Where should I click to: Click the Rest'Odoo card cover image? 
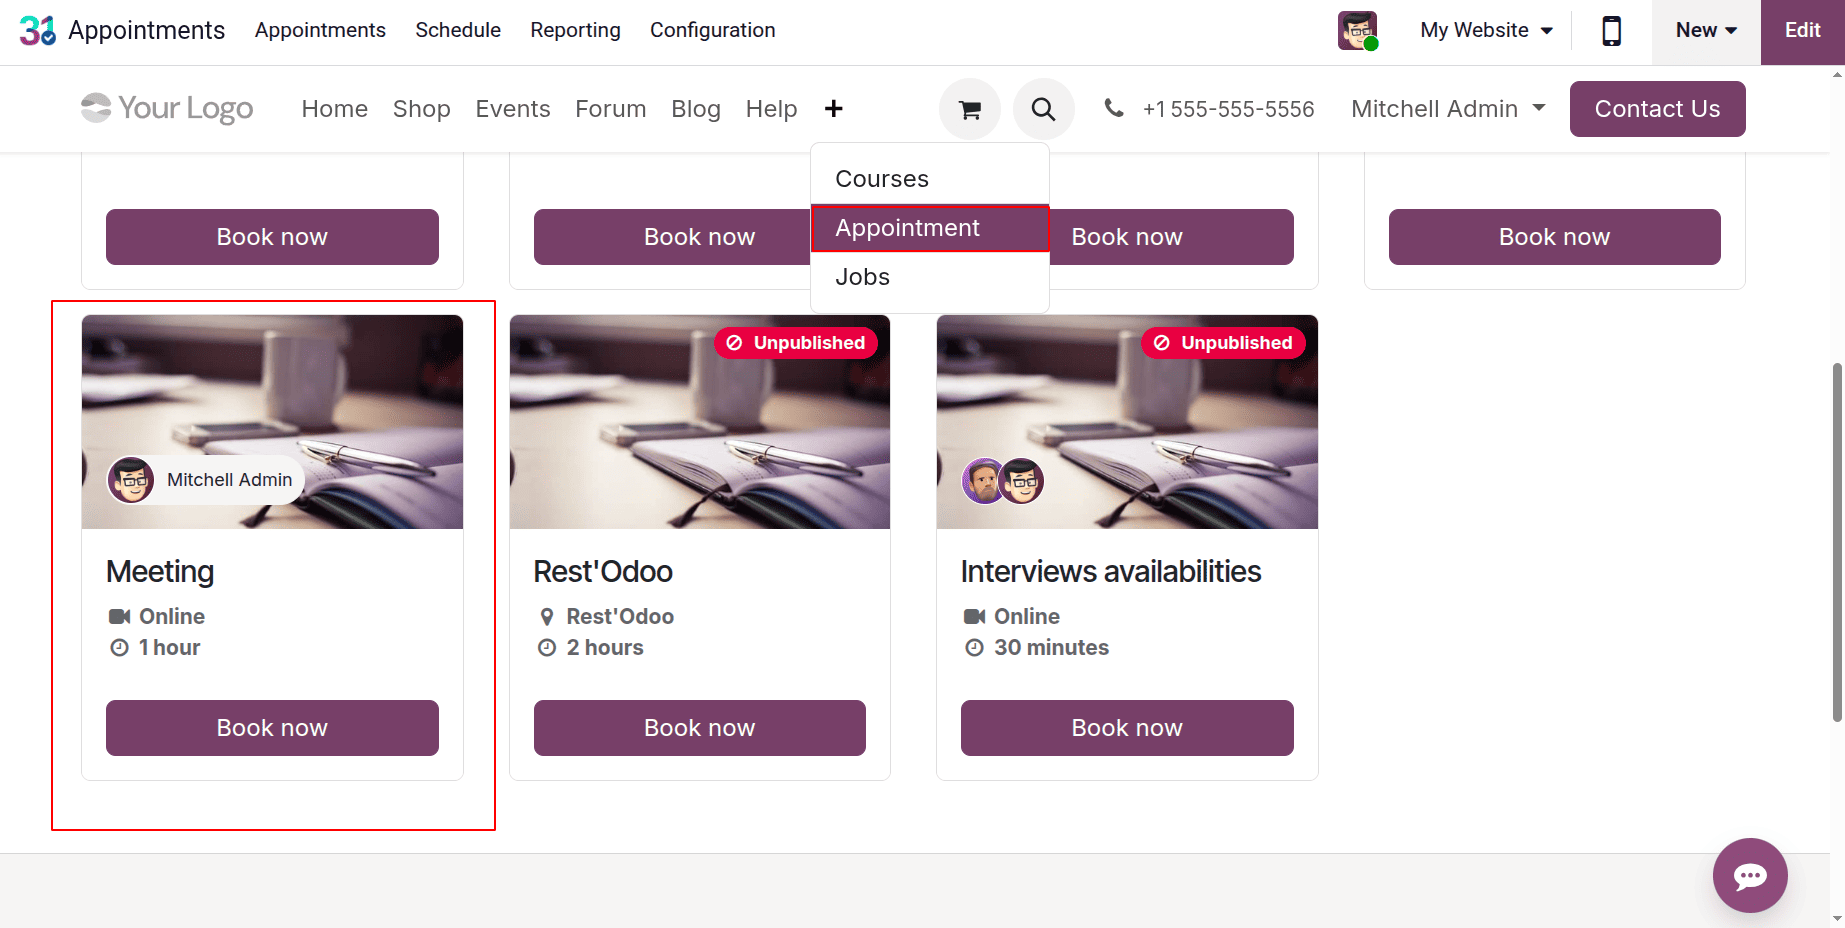pos(700,422)
